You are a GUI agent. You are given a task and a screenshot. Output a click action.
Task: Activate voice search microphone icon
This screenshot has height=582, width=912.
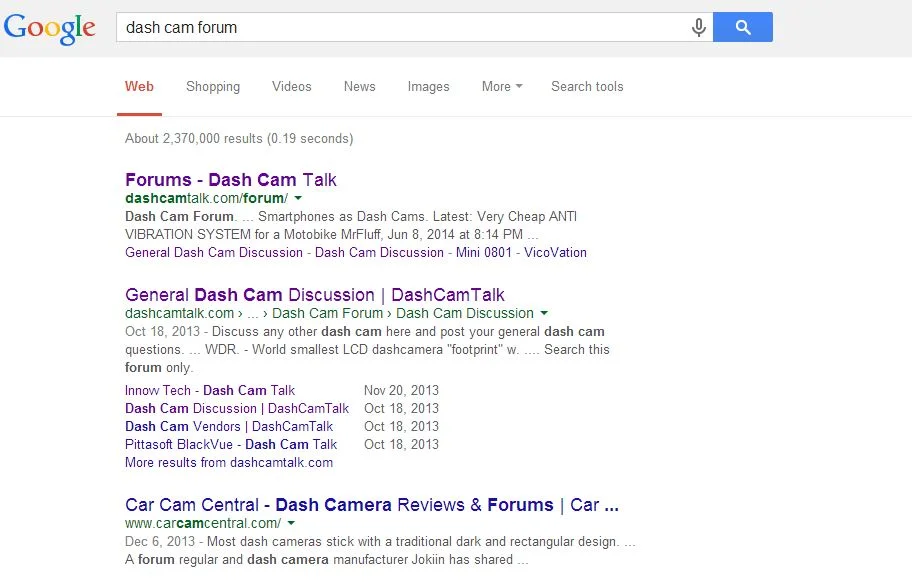[x=699, y=27]
